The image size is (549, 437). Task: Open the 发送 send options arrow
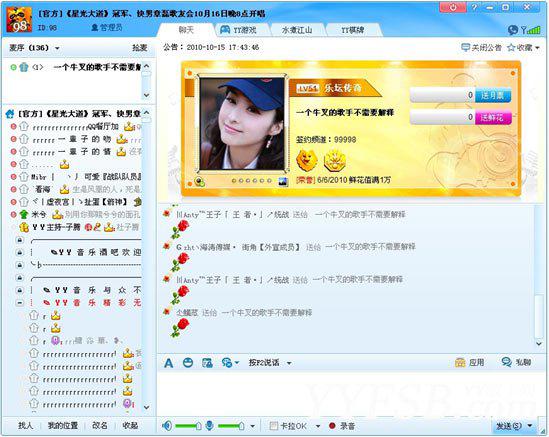click(530, 426)
